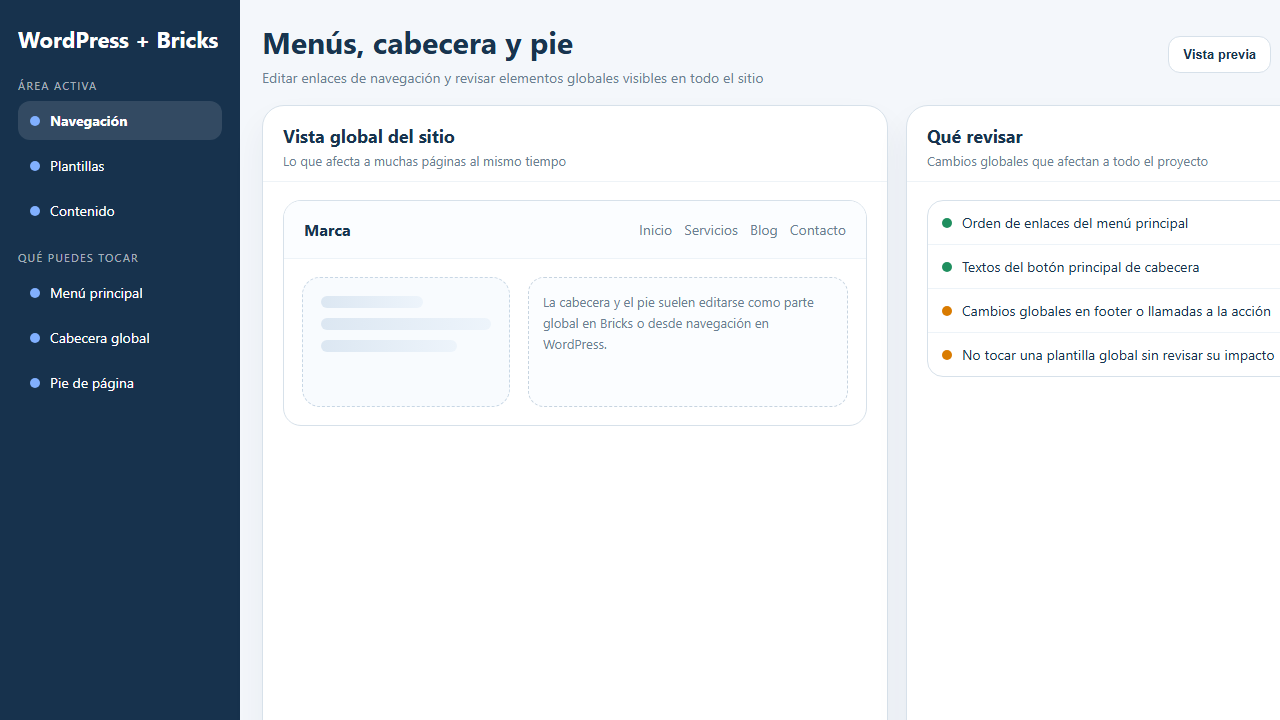Open the Blog nav link
The height and width of the screenshot is (720, 1280).
coord(763,230)
